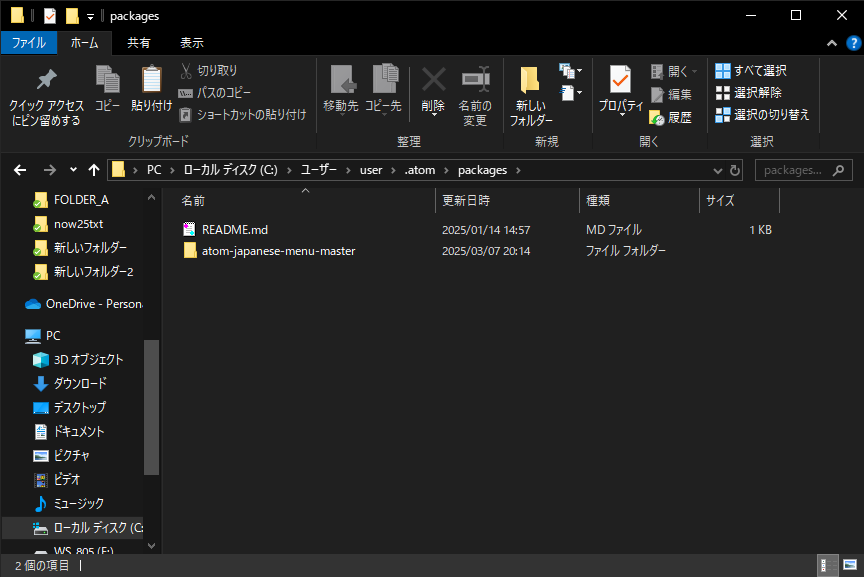The image size is (864, 577).
Task: Open the recent locations dropdown arrow
Action: [x=73, y=170]
